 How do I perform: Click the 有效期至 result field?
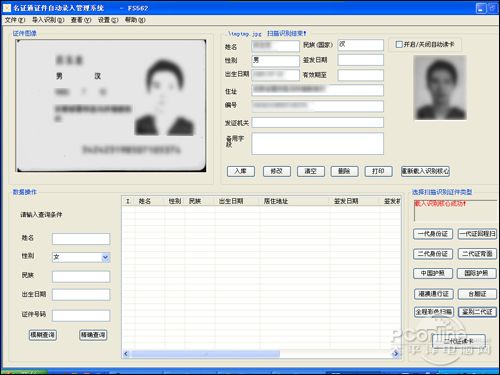361,75
